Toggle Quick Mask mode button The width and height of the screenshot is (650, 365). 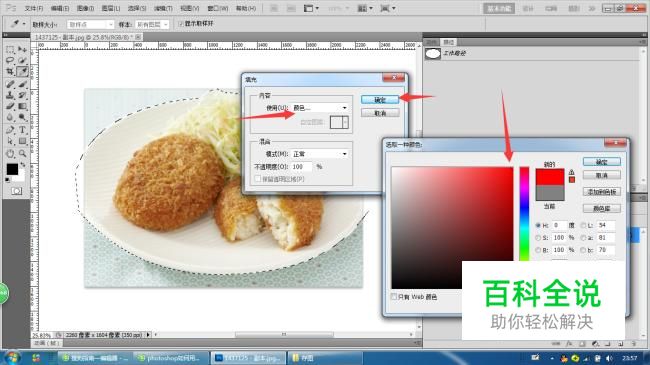17,191
